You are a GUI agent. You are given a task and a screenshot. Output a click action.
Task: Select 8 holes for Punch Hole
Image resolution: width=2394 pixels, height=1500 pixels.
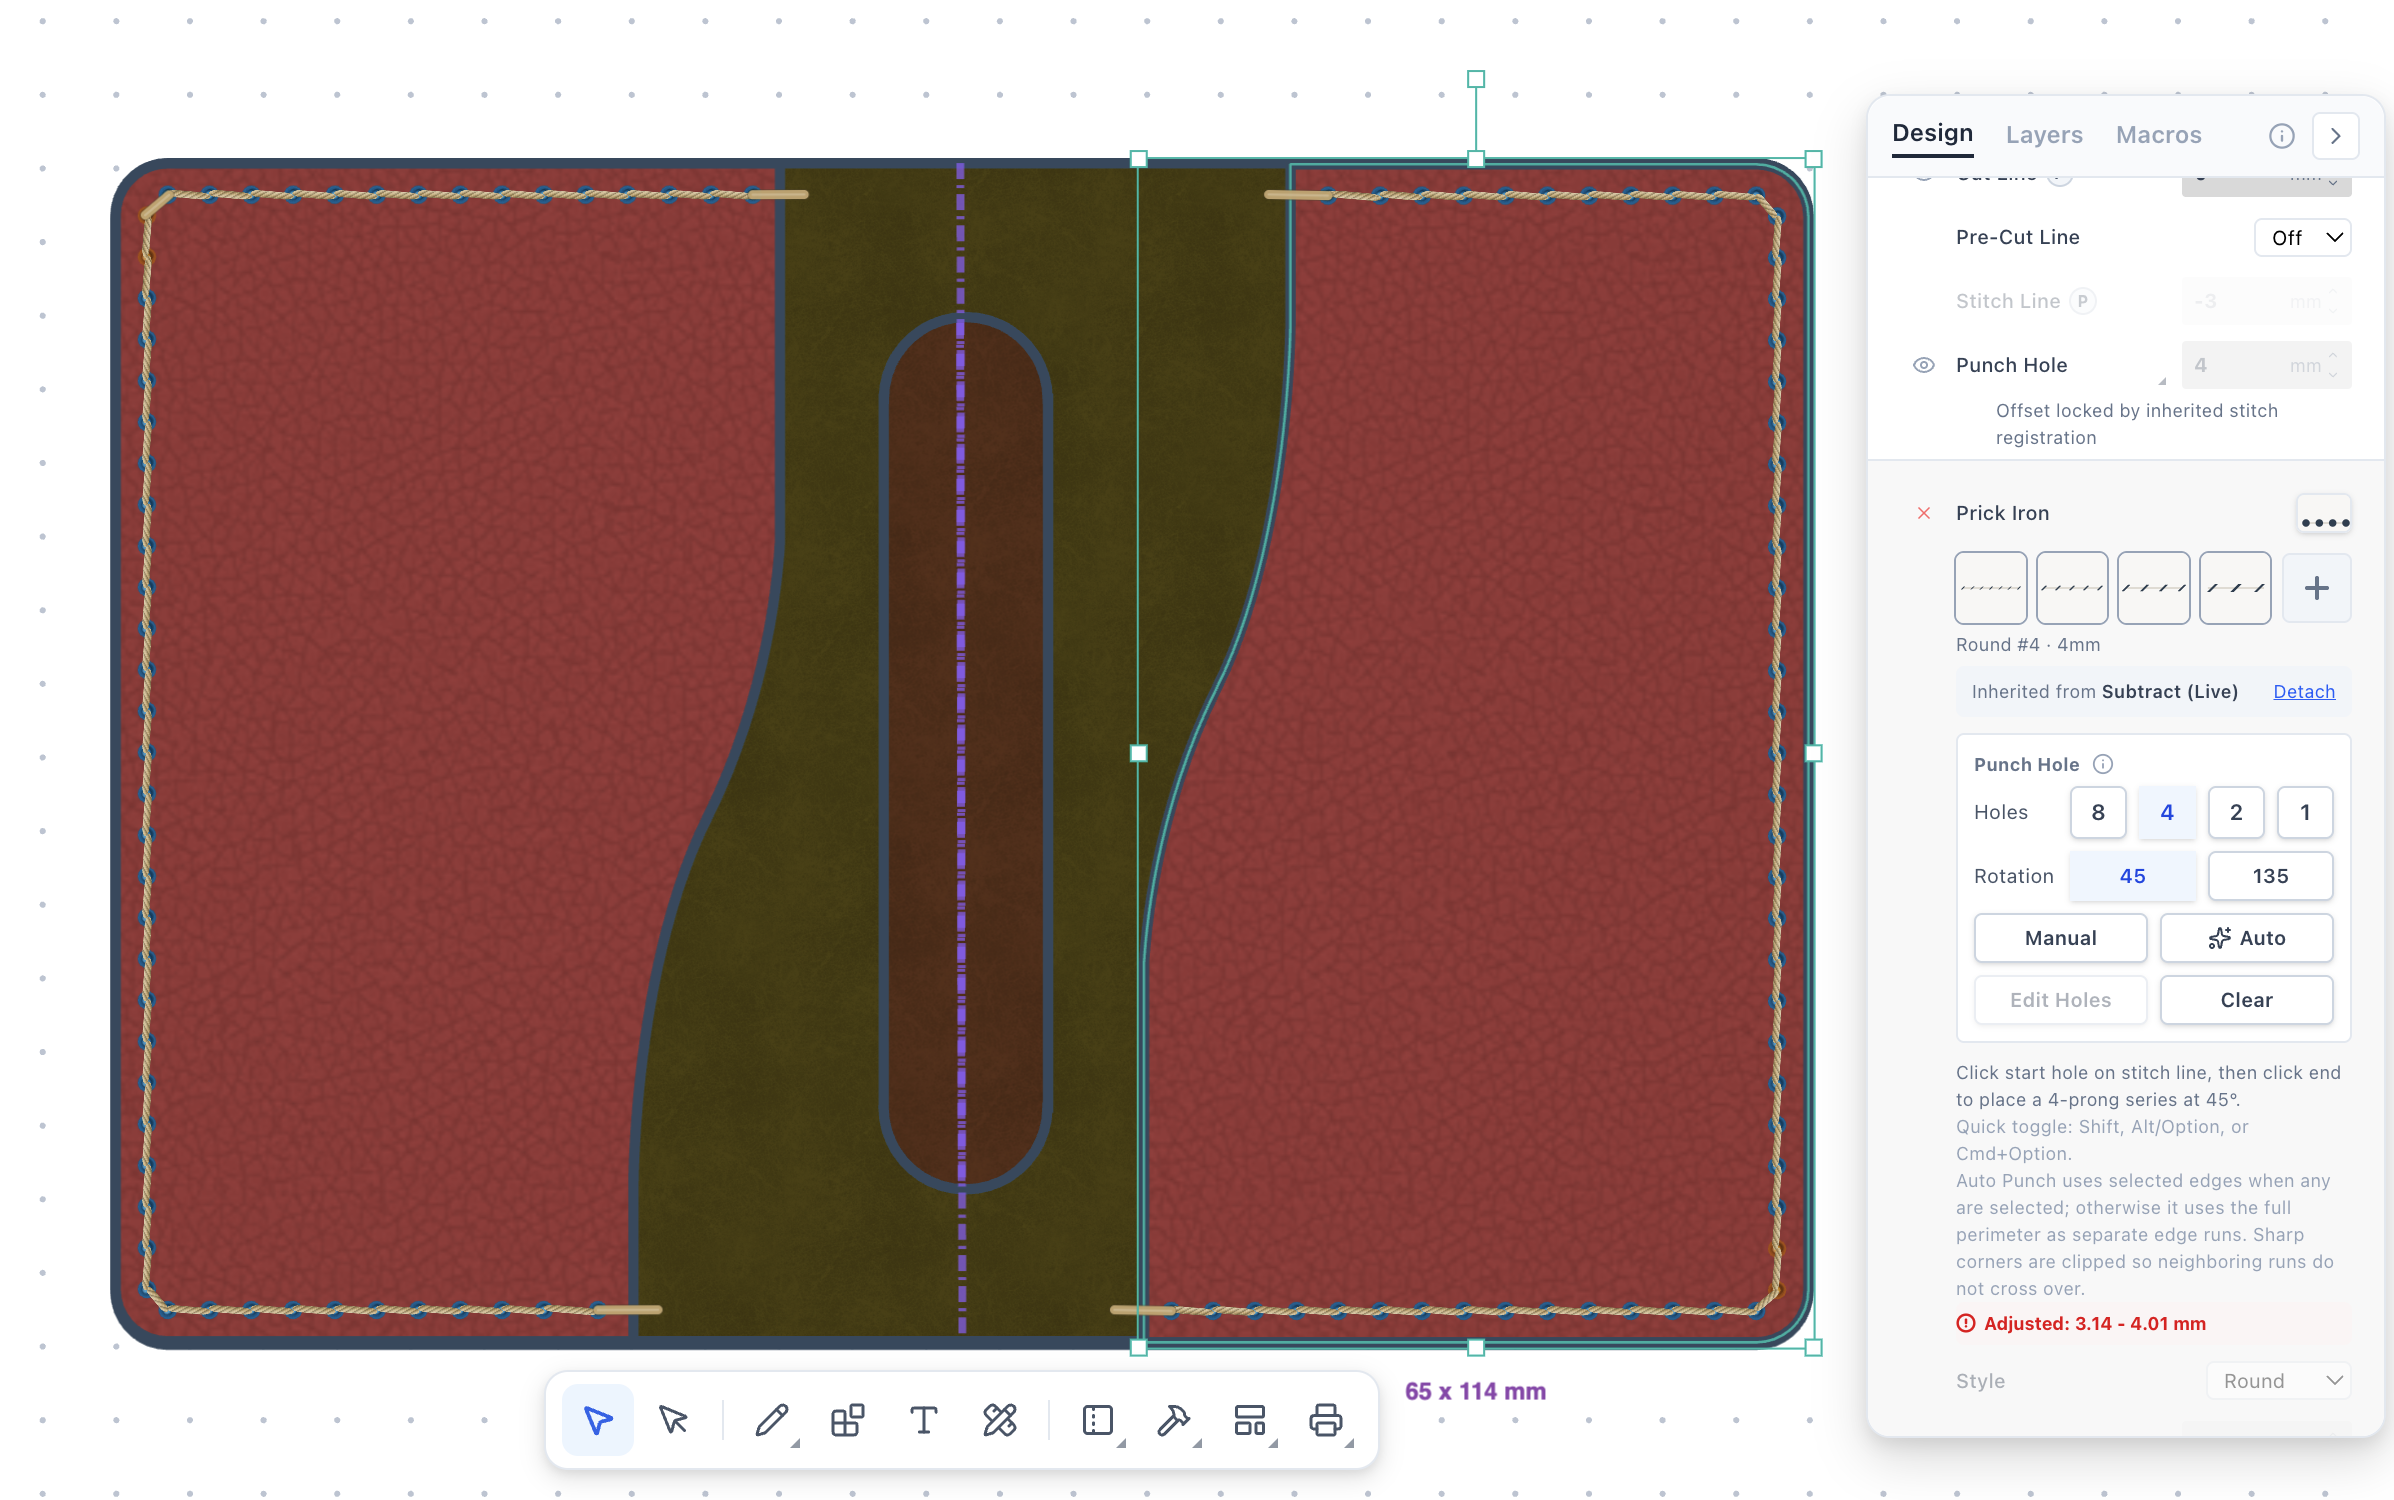tap(2098, 812)
